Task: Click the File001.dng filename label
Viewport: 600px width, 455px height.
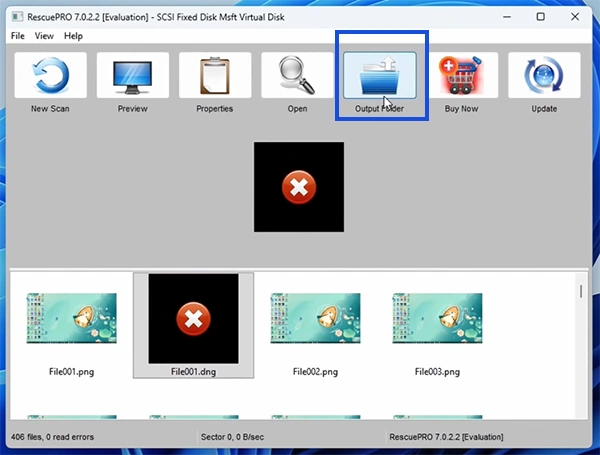Action: click(x=193, y=372)
